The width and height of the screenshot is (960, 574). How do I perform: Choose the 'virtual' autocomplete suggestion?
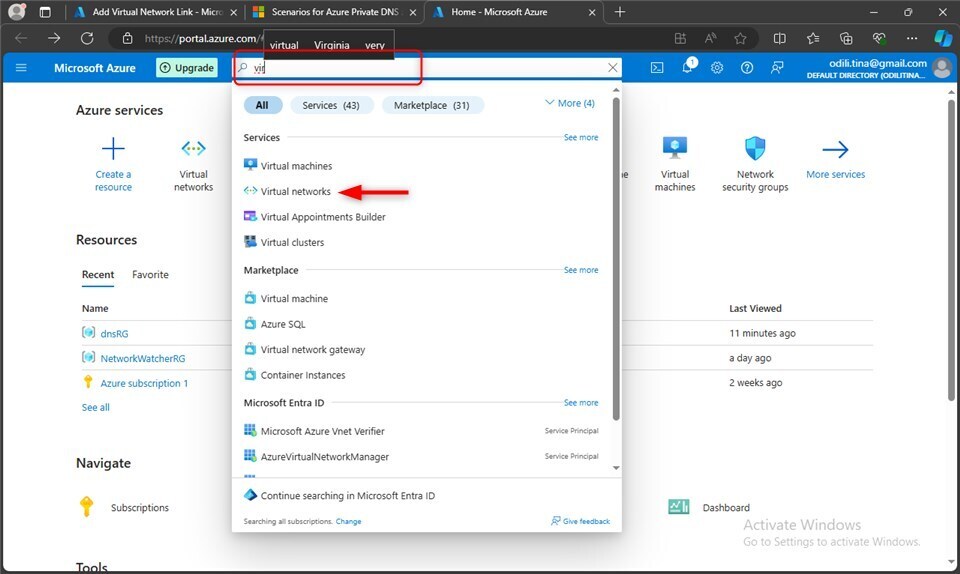coord(284,45)
